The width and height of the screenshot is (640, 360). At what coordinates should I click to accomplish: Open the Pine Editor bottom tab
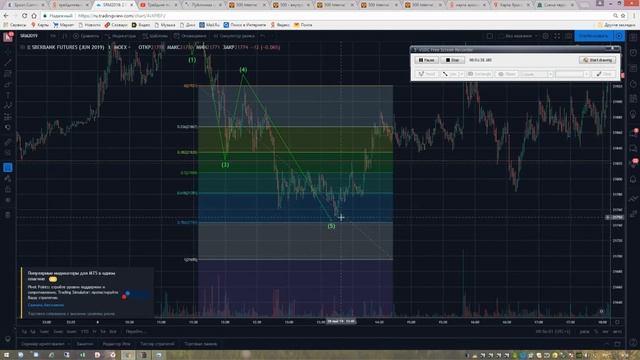pos(117,344)
